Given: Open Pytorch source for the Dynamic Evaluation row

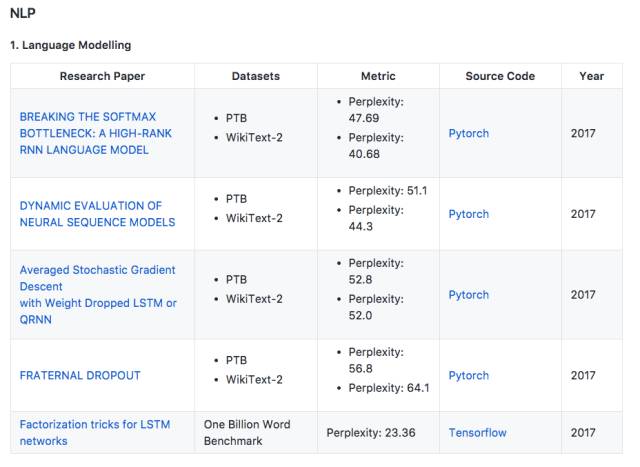Looking at the screenshot, I should point(469,214).
